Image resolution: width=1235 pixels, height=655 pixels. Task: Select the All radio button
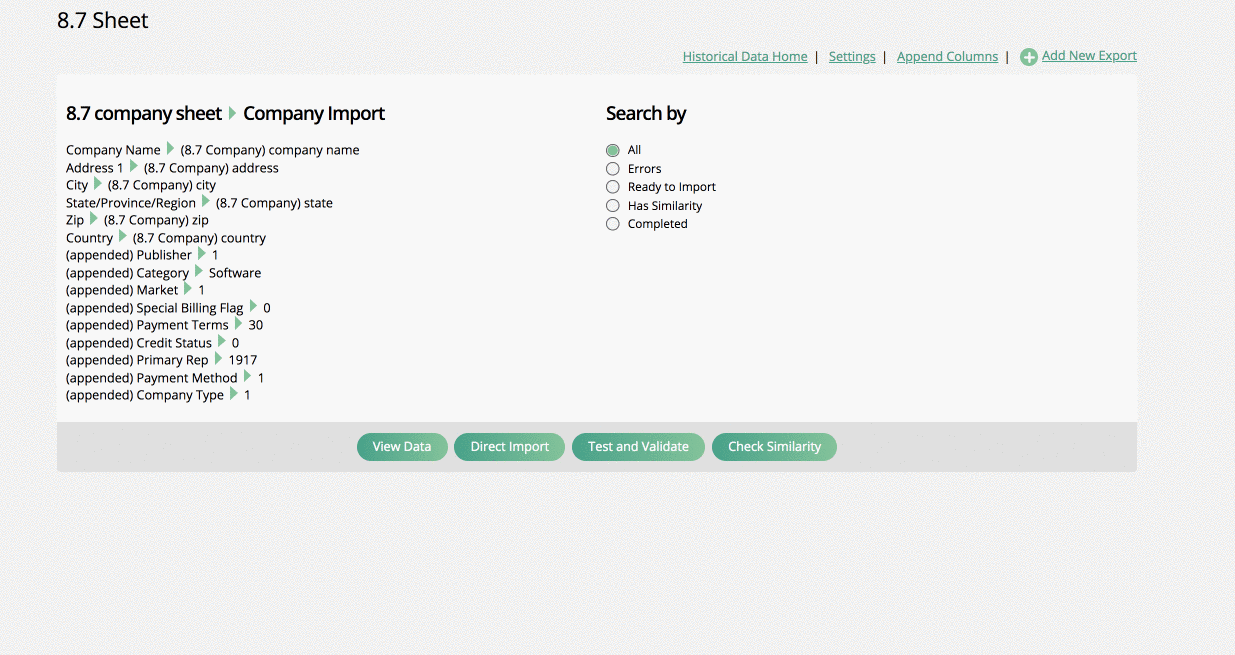pyautogui.click(x=613, y=150)
